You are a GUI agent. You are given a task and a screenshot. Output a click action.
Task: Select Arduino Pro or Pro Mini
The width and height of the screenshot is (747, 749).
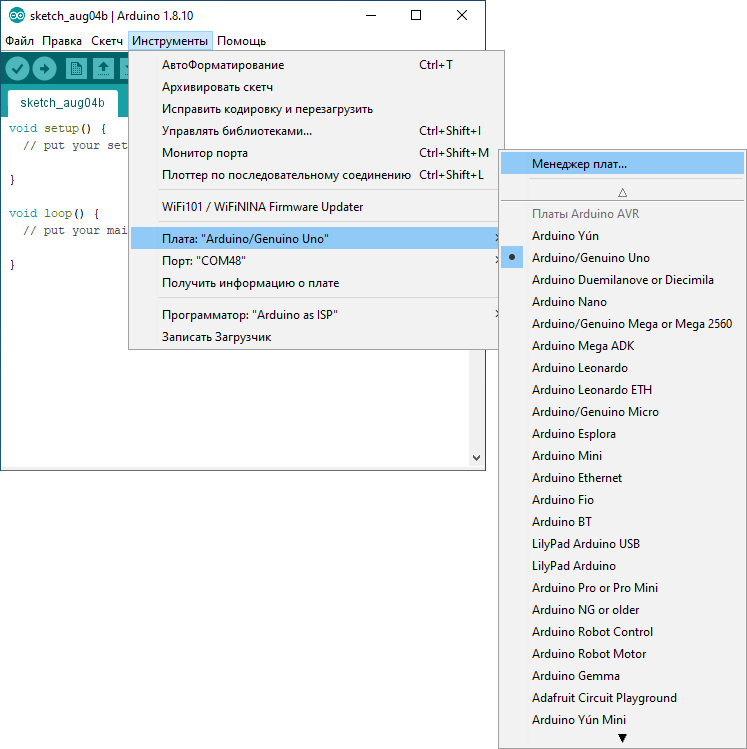tap(622, 588)
